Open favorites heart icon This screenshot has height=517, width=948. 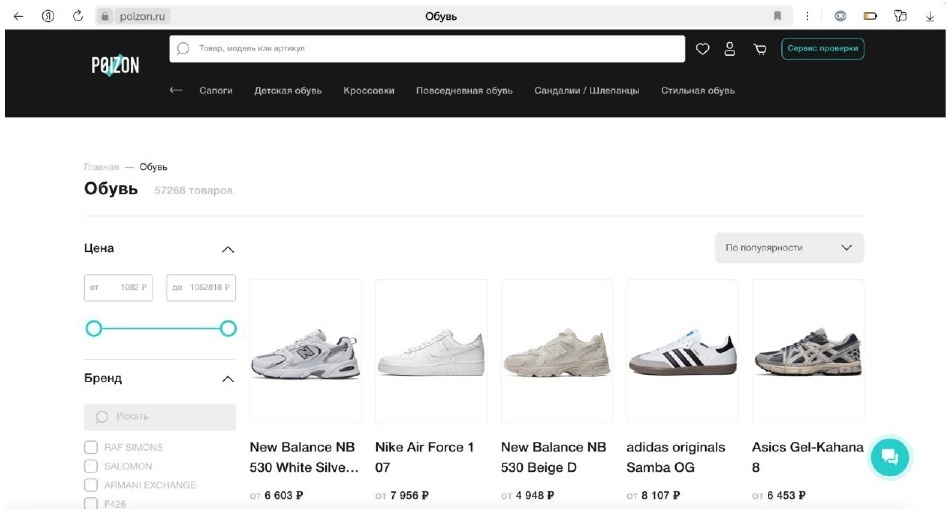[702, 49]
